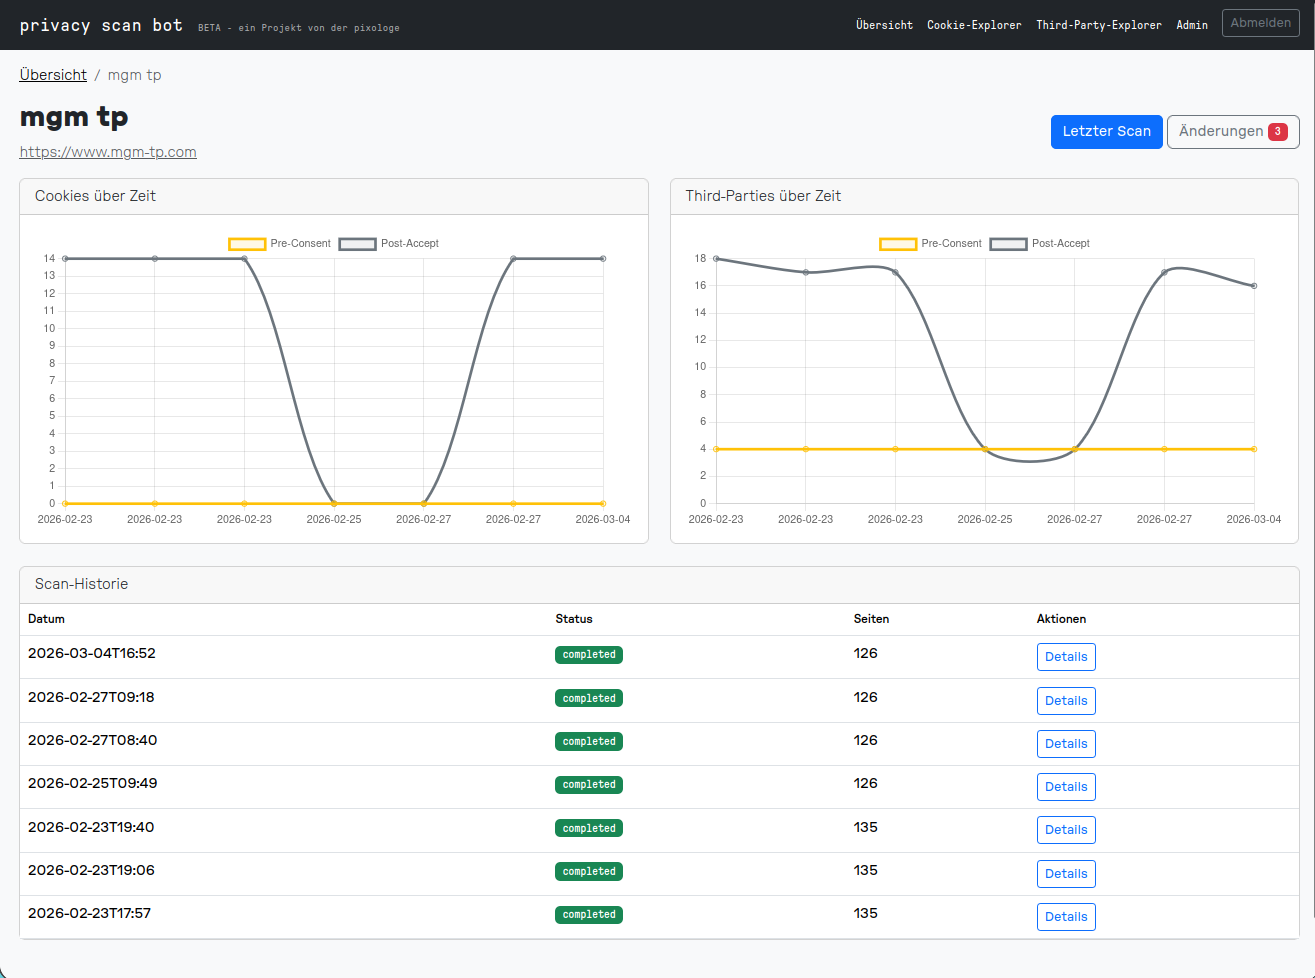Viewport: 1315px width, 978px height.
Task: Click the completed badge for scan 2026-03-04T16:52
Action: coord(589,655)
